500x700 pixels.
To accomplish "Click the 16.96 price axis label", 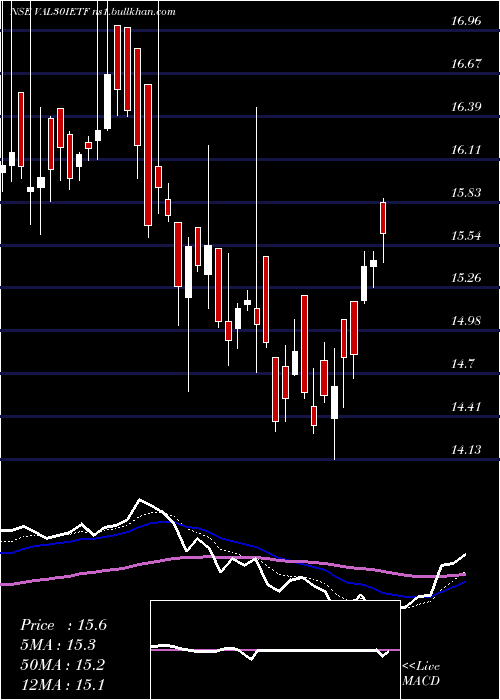I will click(x=466, y=21).
